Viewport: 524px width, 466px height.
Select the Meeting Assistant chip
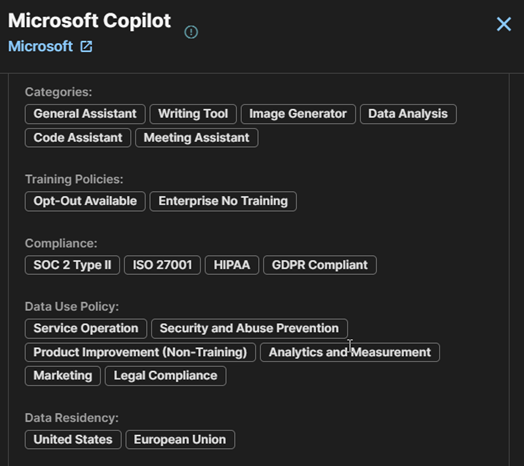tap(196, 138)
